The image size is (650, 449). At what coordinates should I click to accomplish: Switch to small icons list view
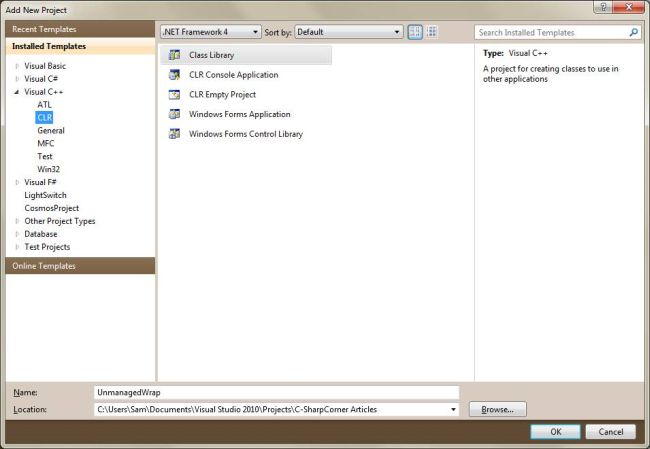point(415,32)
